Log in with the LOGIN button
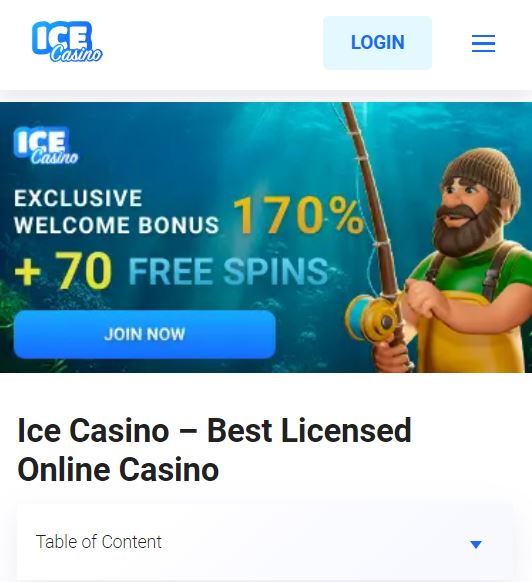 tap(378, 43)
